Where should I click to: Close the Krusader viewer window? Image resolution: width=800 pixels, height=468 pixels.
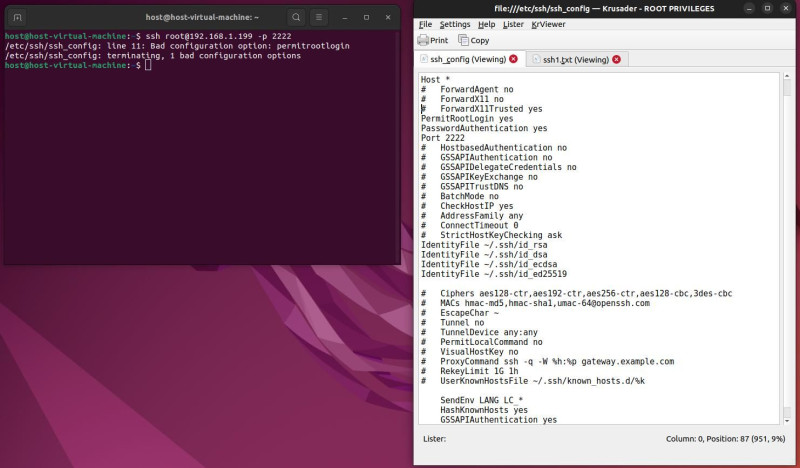click(786, 8)
